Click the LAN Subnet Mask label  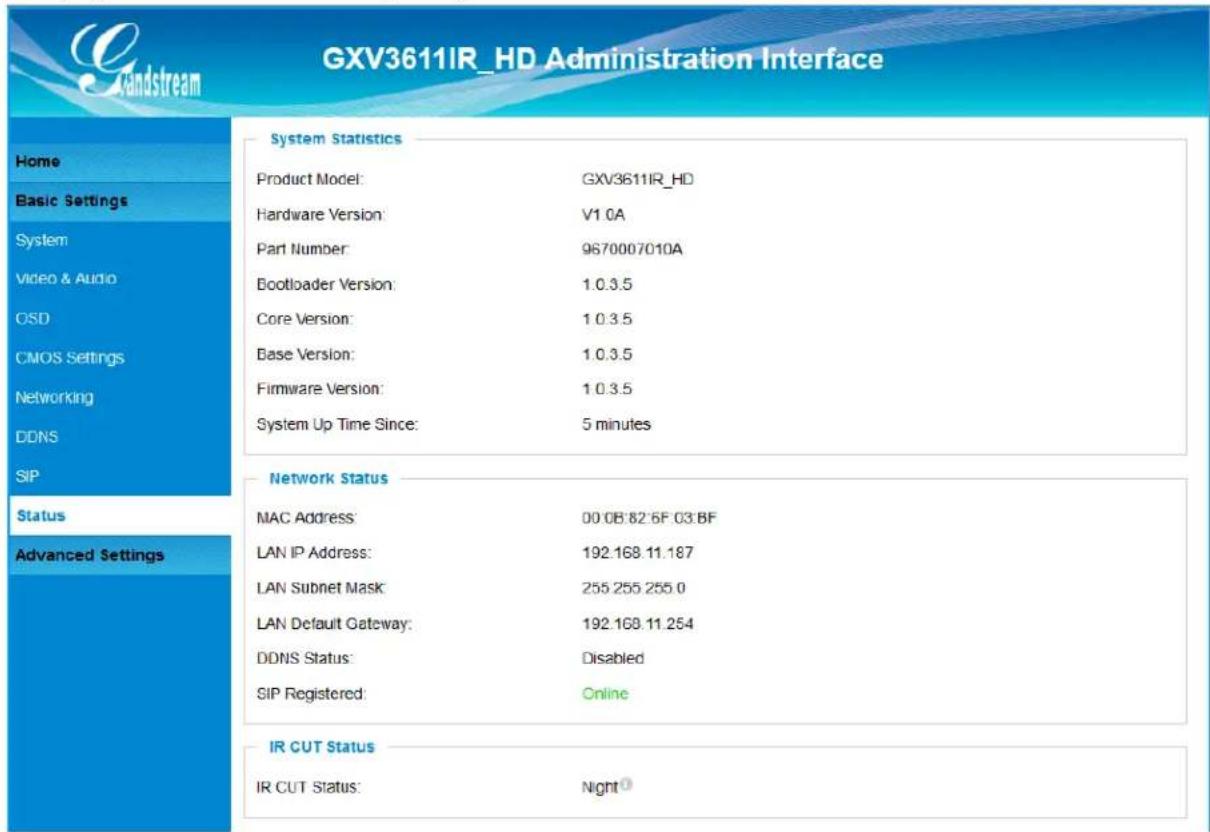coord(323,589)
